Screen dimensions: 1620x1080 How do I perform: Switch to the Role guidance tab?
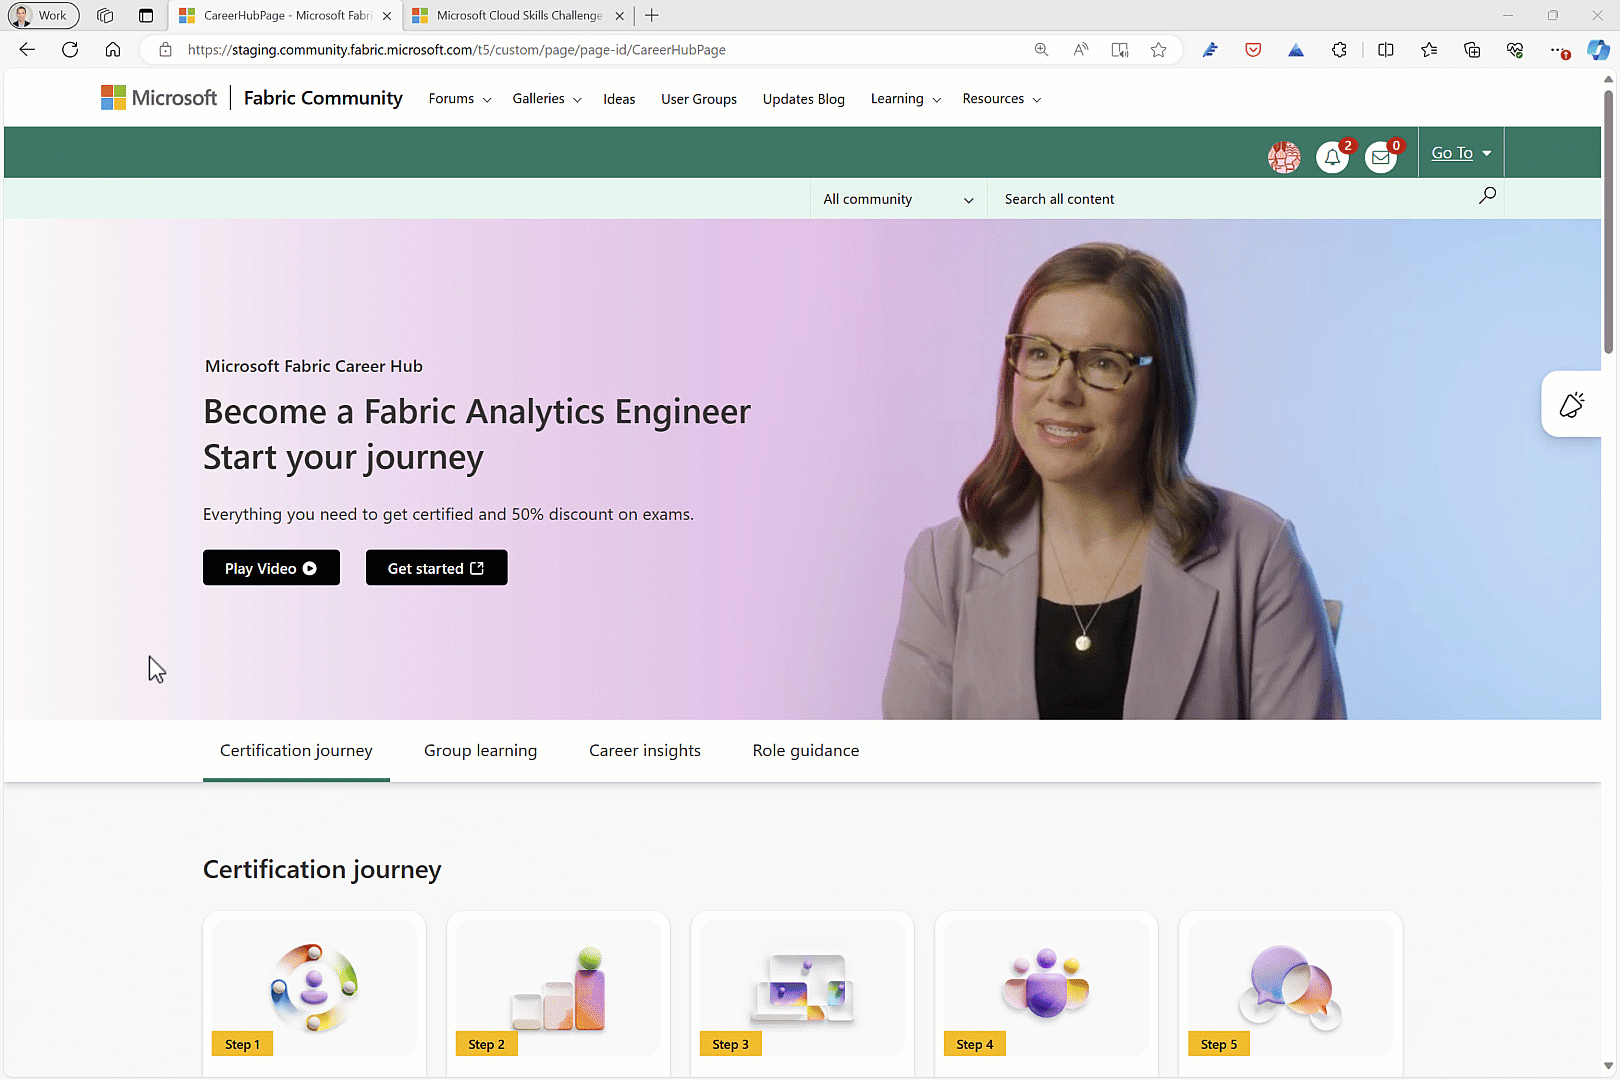pos(806,751)
